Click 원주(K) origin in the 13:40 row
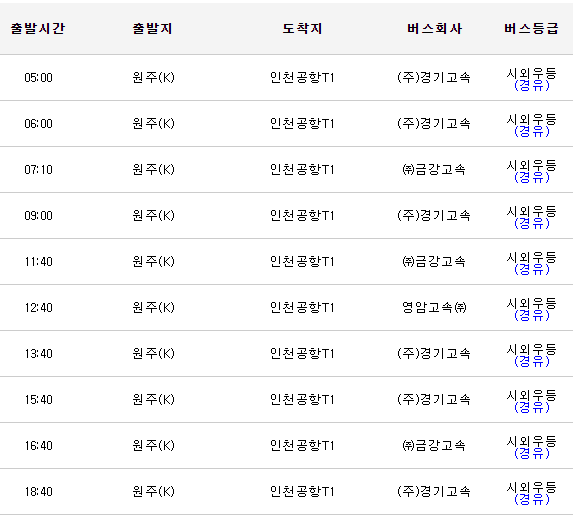The image size is (573, 517). [x=153, y=354]
